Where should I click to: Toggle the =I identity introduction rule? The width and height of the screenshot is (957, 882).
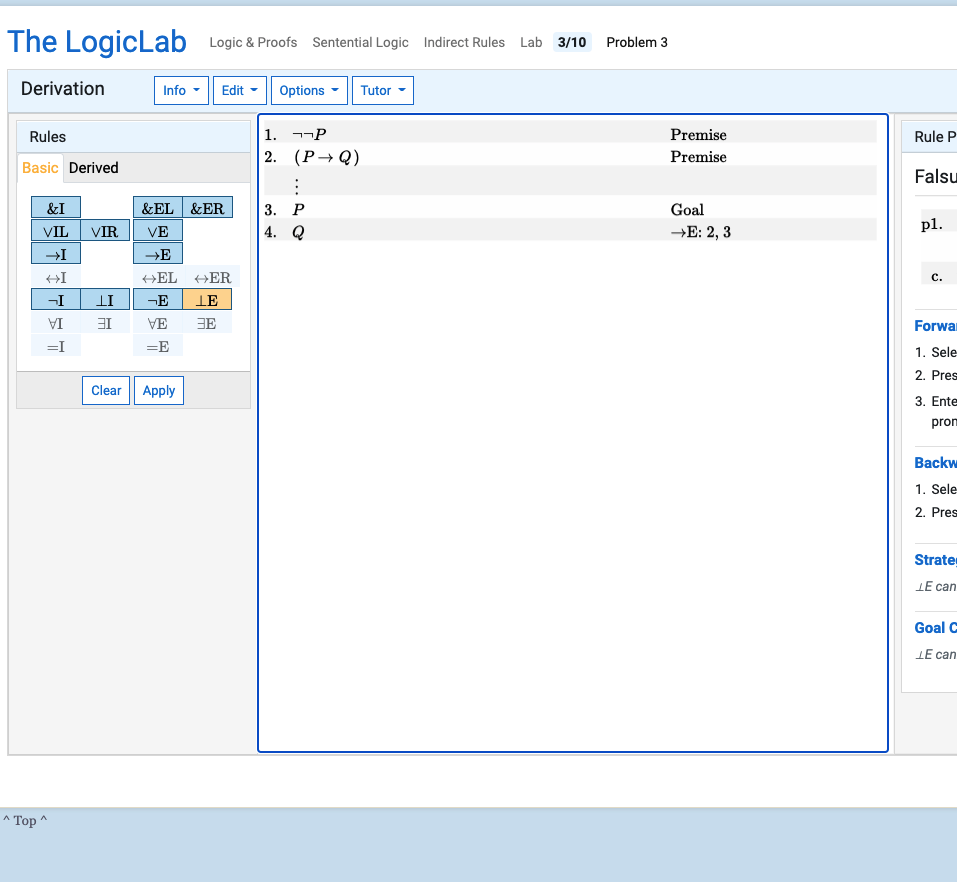[x=55, y=345]
